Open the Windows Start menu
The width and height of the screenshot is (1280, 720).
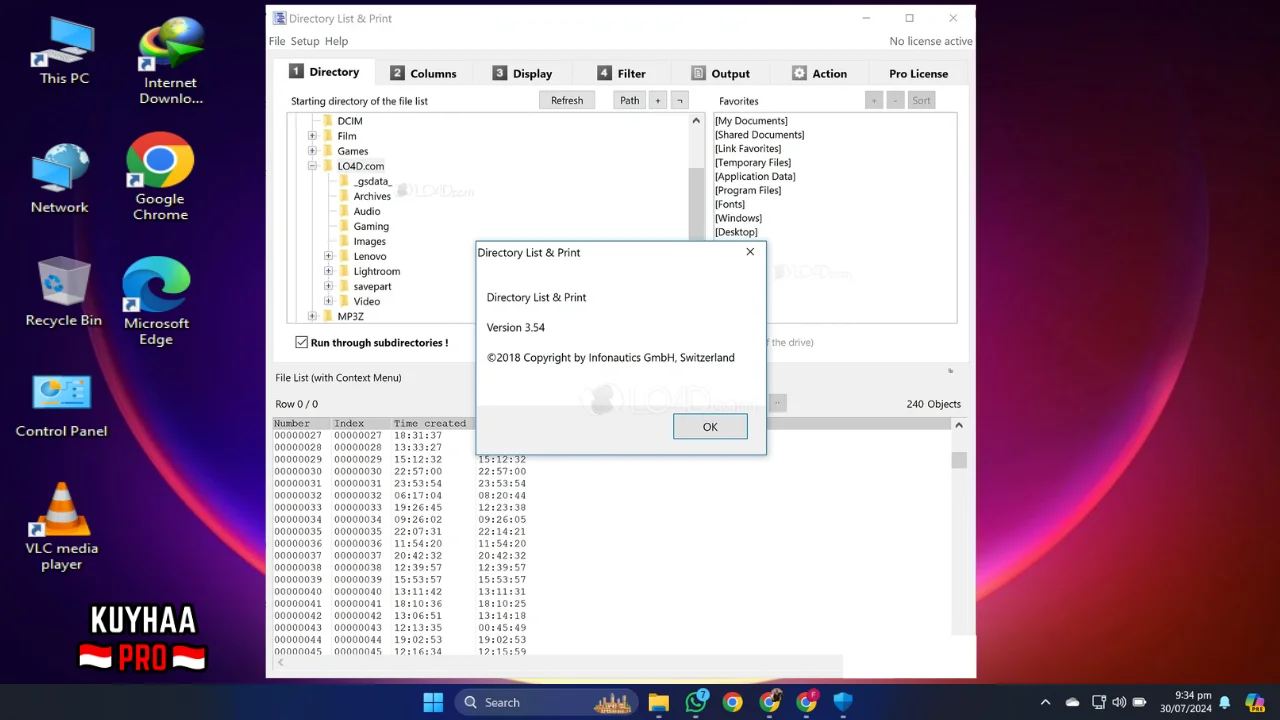(433, 702)
